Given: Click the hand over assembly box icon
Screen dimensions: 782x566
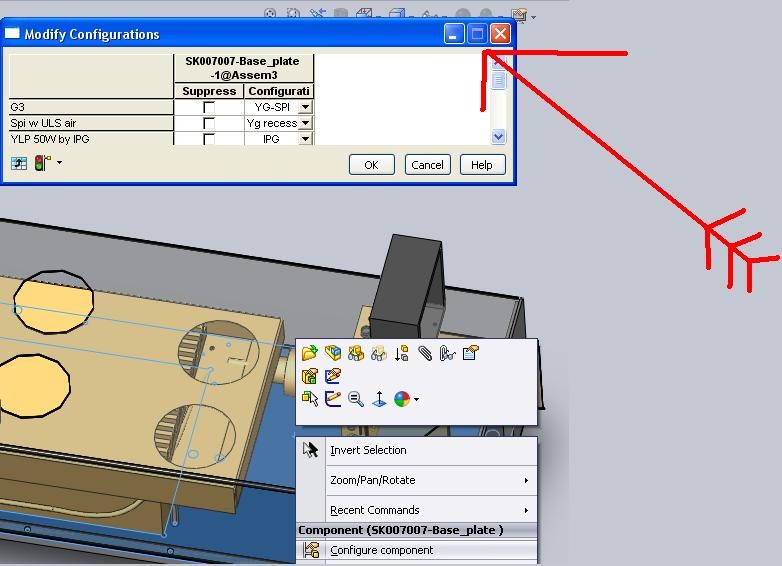Looking at the screenshot, I should coord(310,376).
